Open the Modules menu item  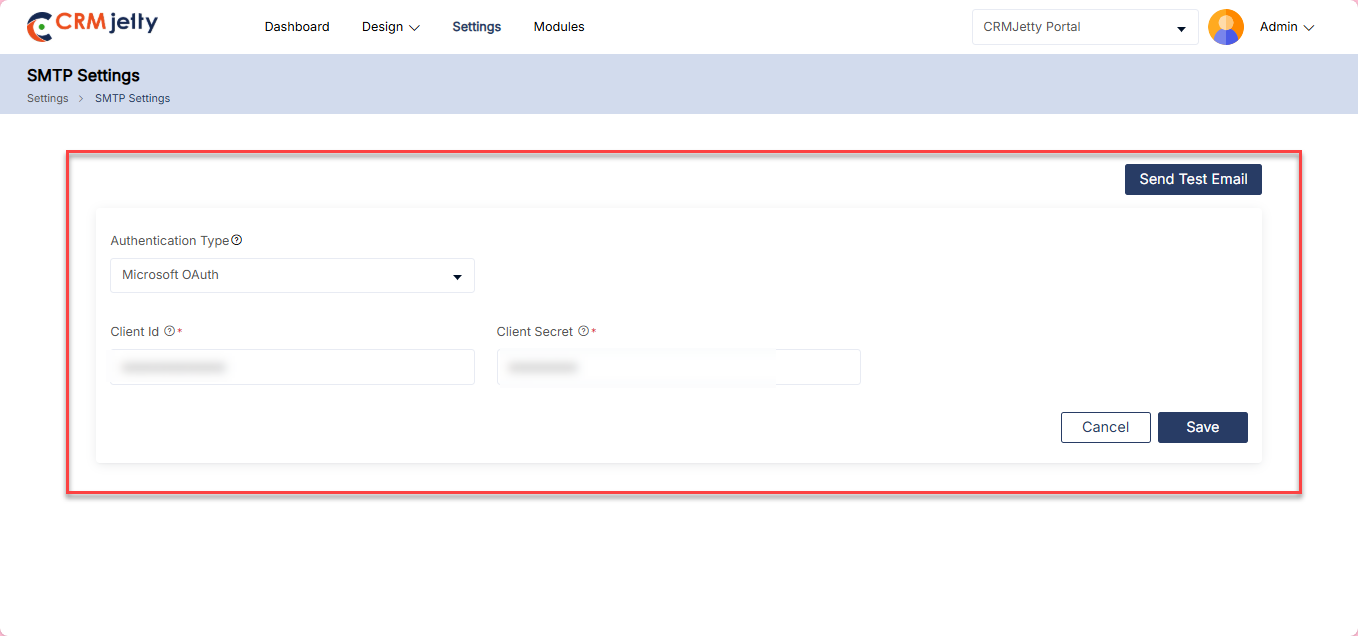pos(559,27)
